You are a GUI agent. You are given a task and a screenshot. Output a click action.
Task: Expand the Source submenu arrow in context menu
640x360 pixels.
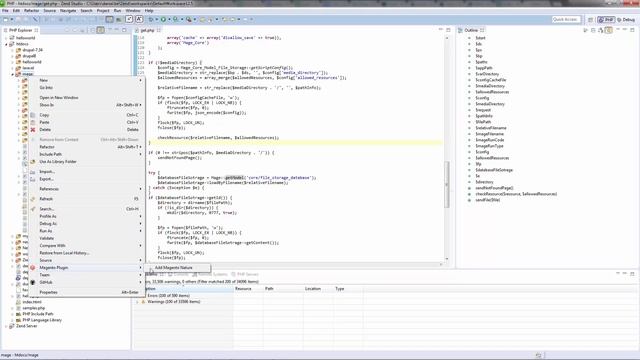[x=140, y=260]
